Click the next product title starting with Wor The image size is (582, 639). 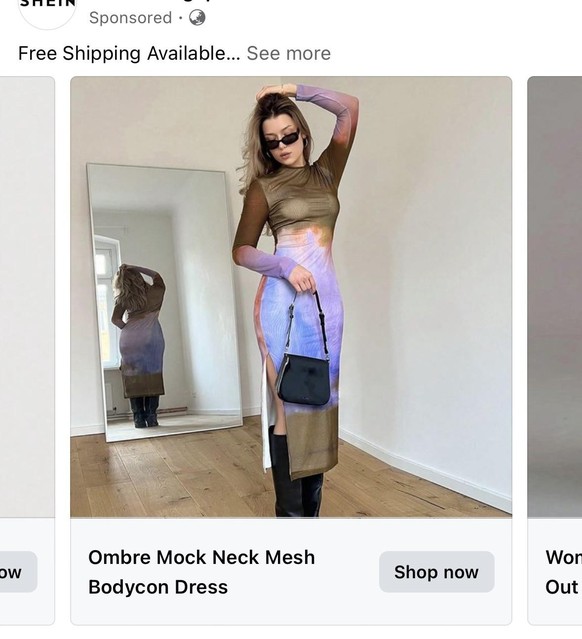tap(564, 572)
